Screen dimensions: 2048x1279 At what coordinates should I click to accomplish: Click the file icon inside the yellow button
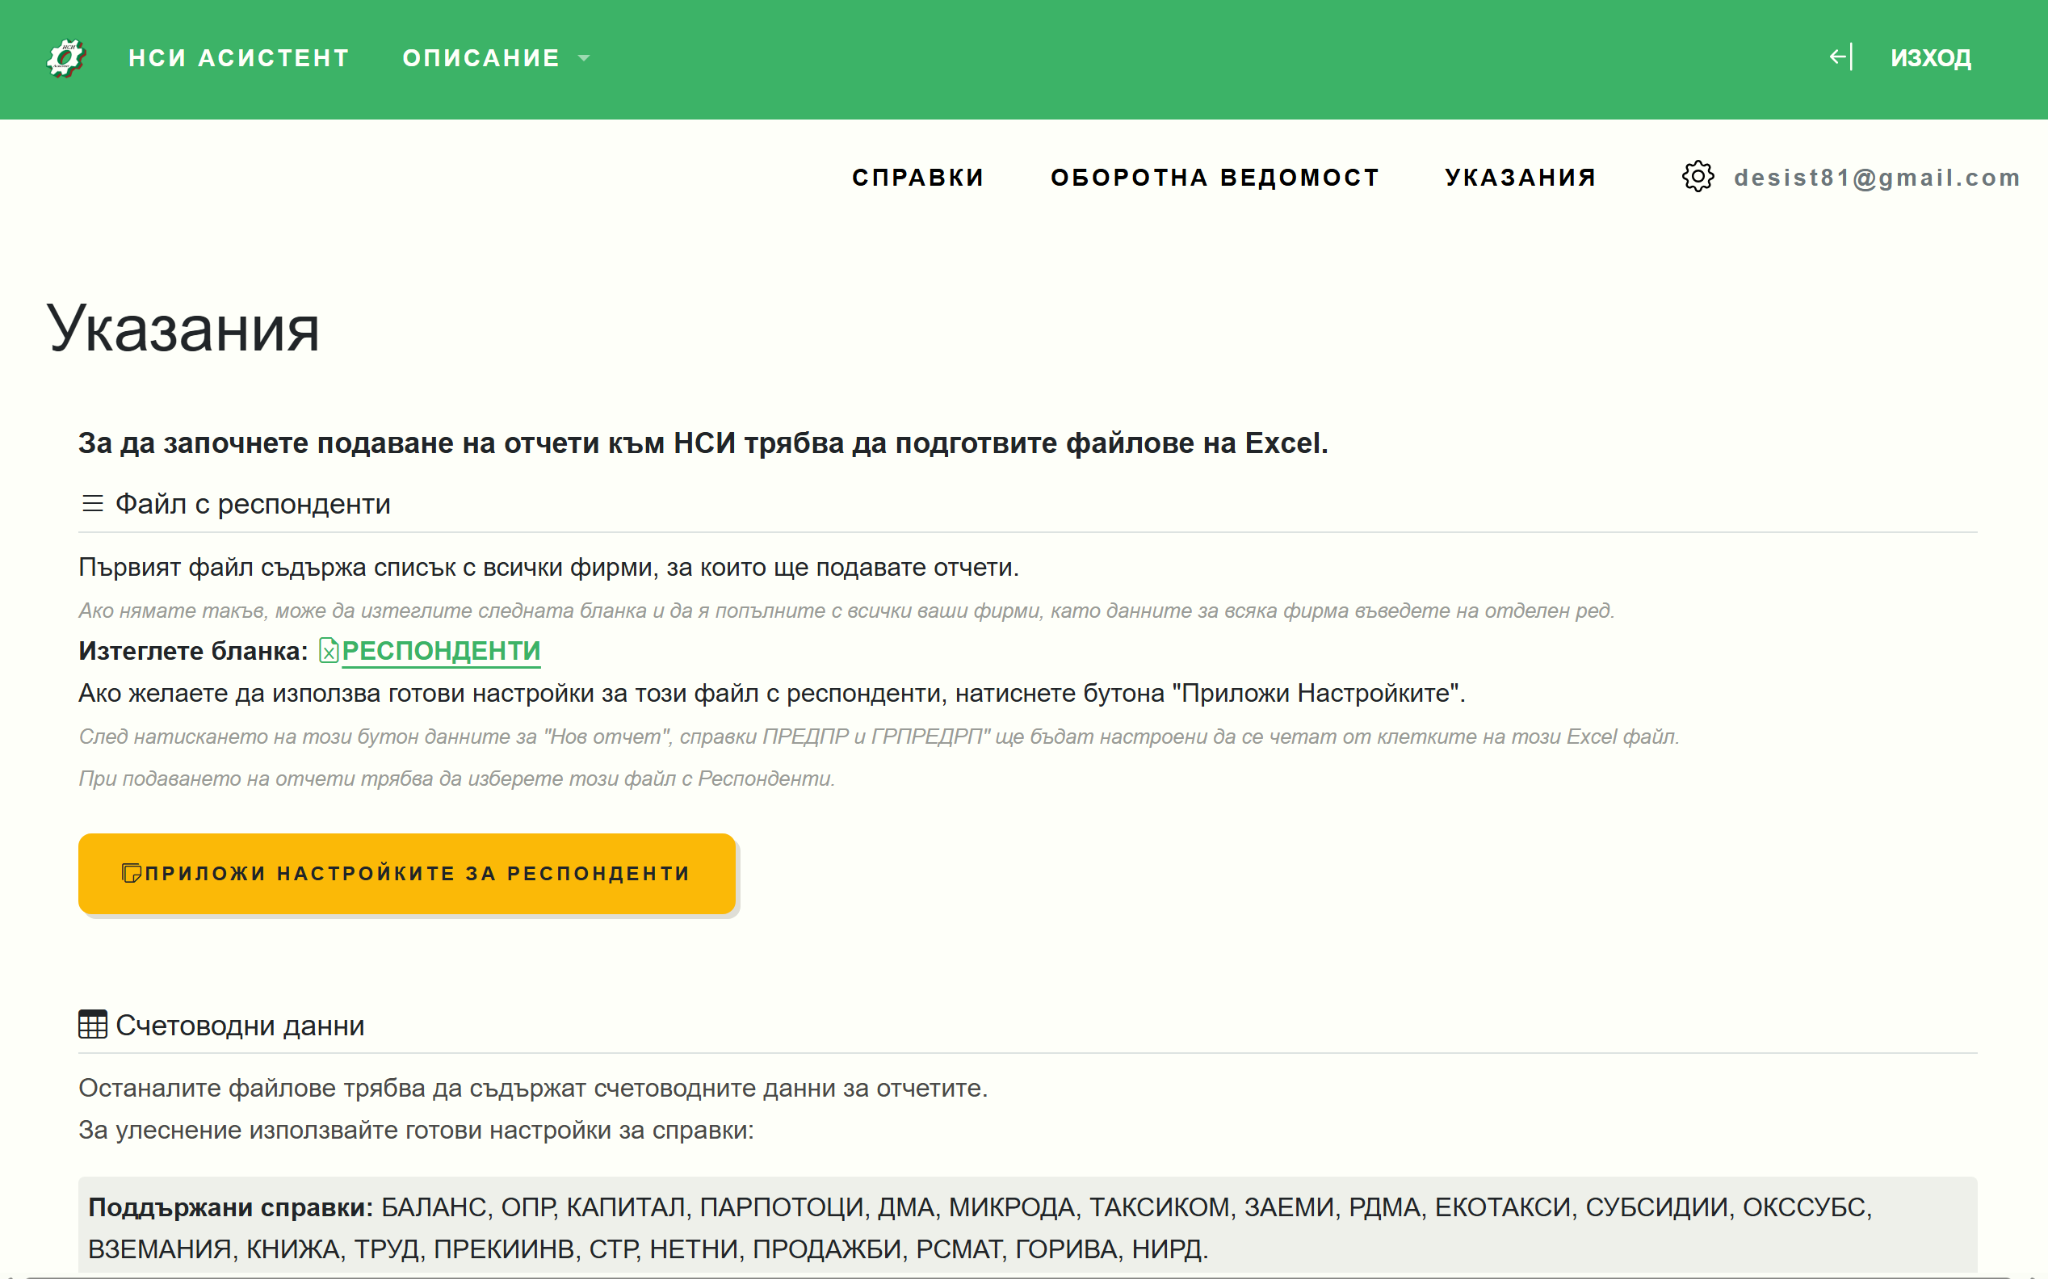click(x=131, y=872)
